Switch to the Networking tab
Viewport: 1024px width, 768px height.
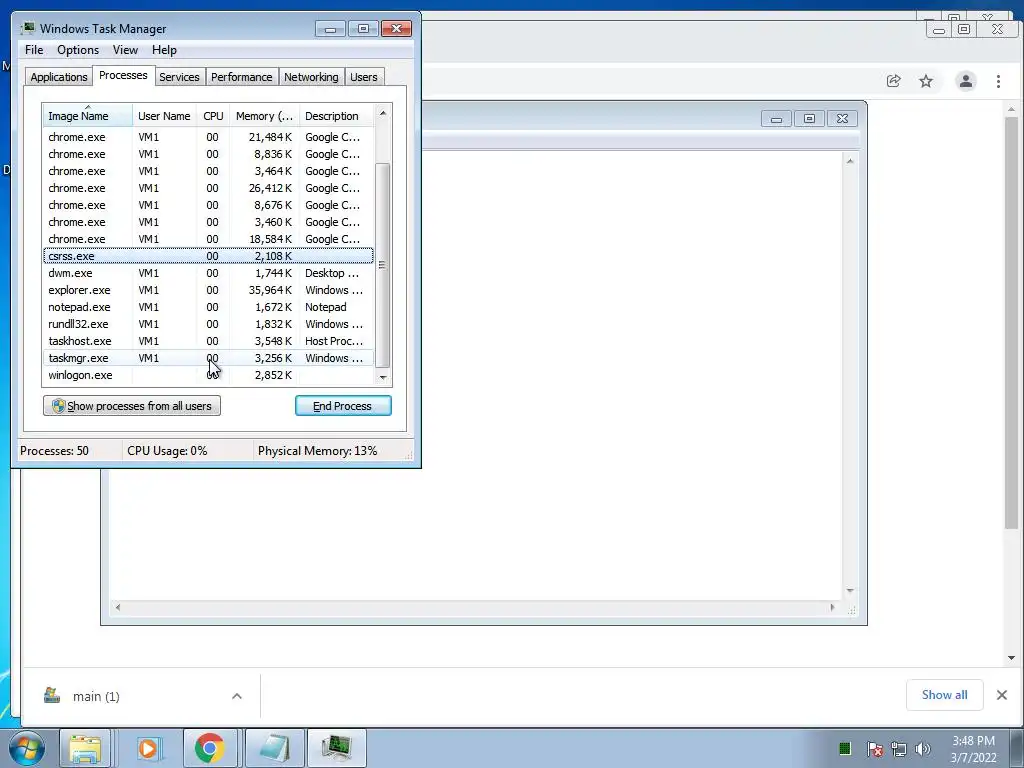coord(311,77)
